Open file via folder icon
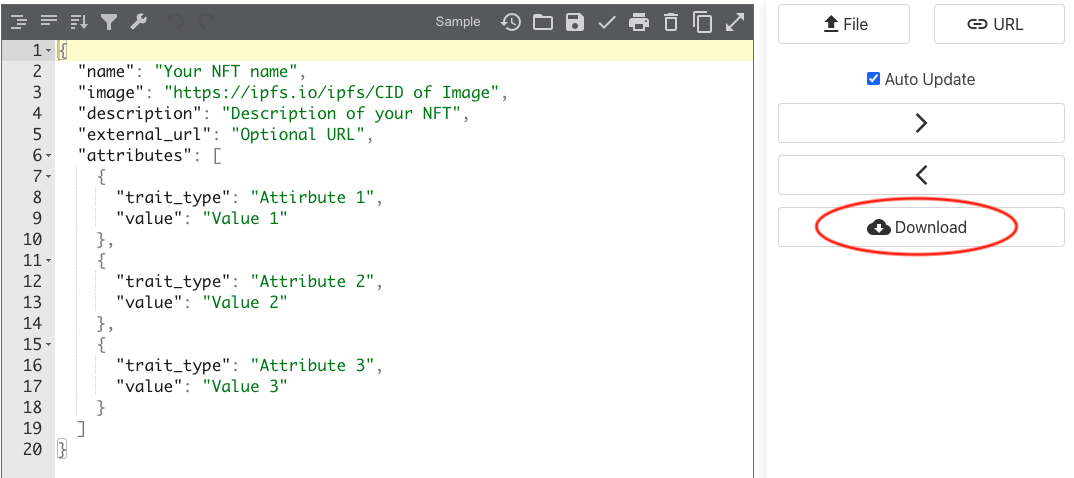The height and width of the screenshot is (478, 1074). (x=543, y=22)
